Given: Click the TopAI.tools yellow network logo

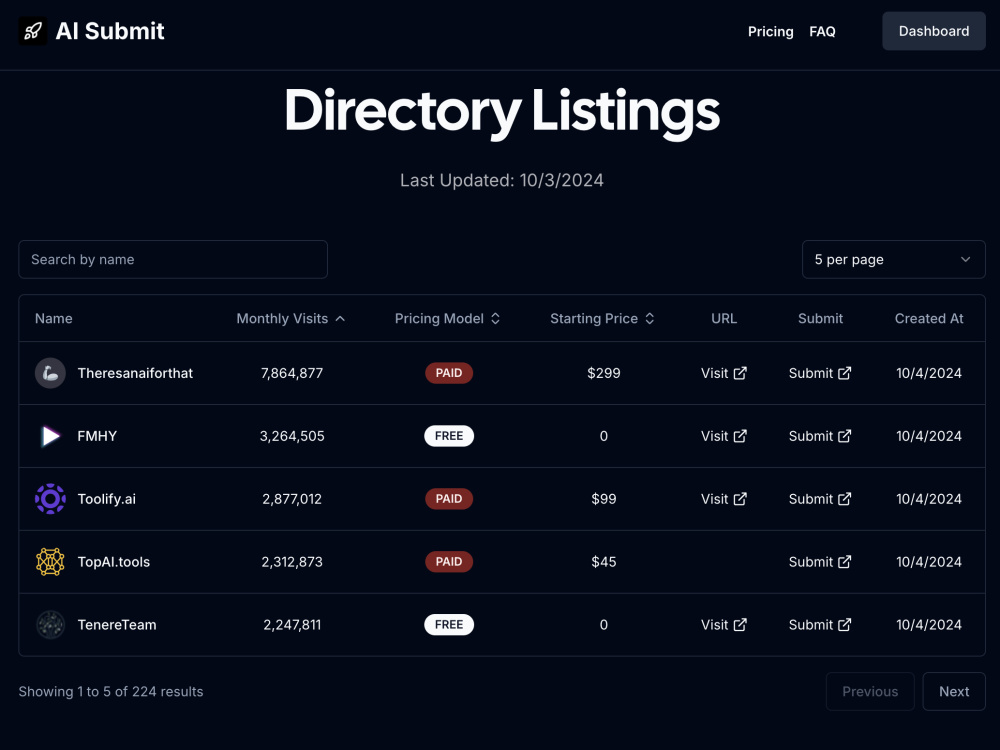Looking at the screenshot, I should pyautogui.click(x=50, y=562).
